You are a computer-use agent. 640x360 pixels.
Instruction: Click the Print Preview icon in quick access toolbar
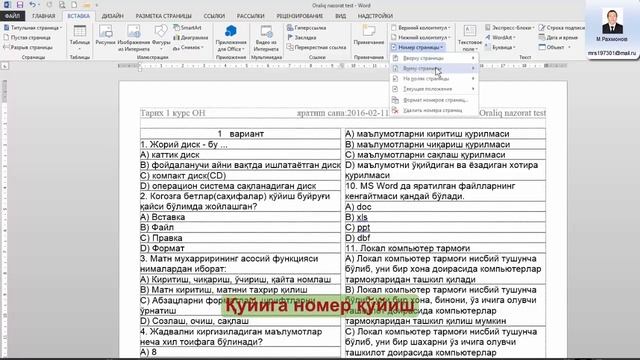[x=62, y=5]
